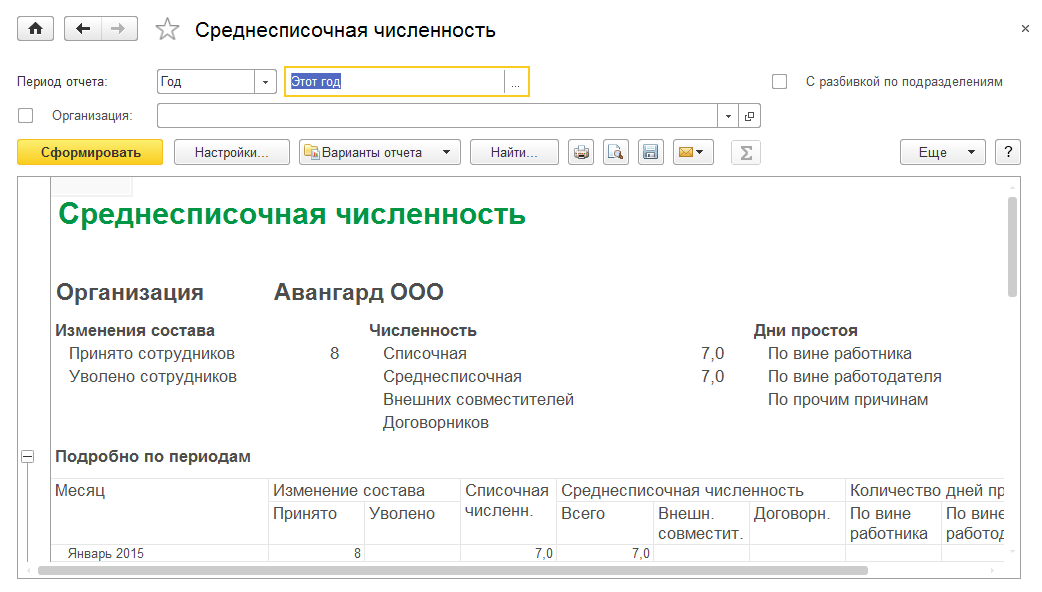Screen dimensions: 1042x592
Task: Open the Настройки... dialog
Action: tap(231, 152)
